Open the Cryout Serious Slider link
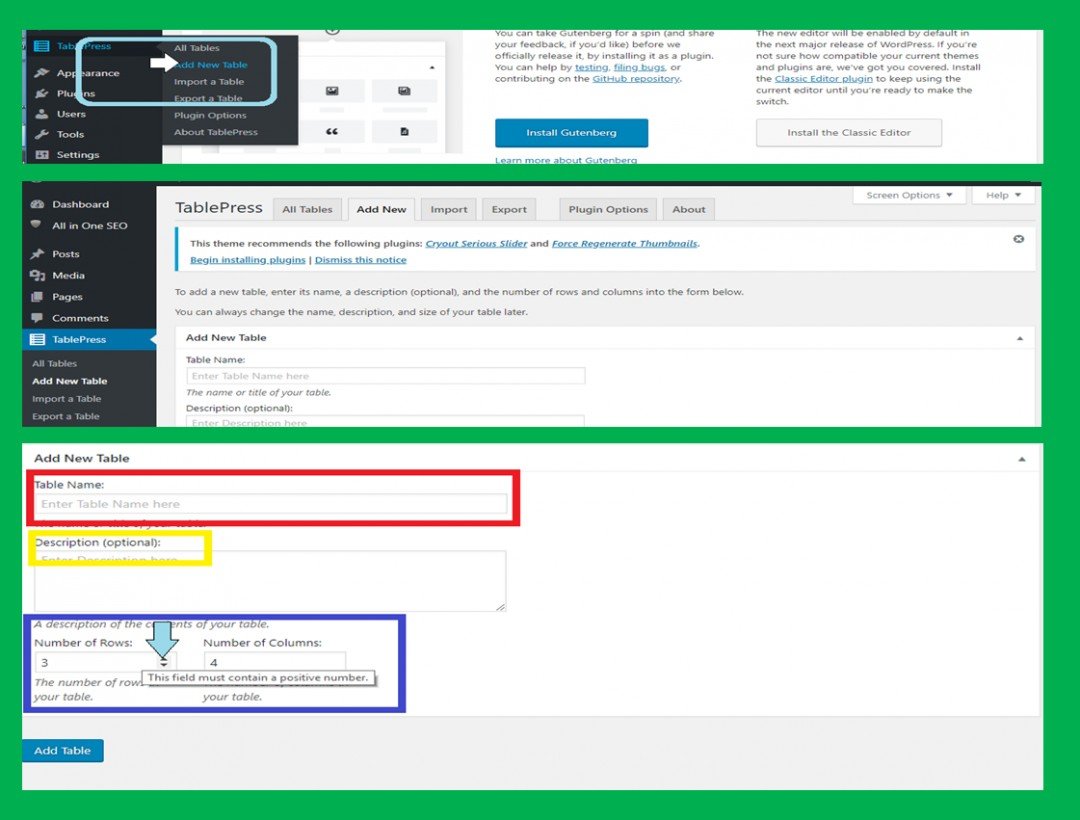The image size is (1080, 820). [x=476, y=243]
